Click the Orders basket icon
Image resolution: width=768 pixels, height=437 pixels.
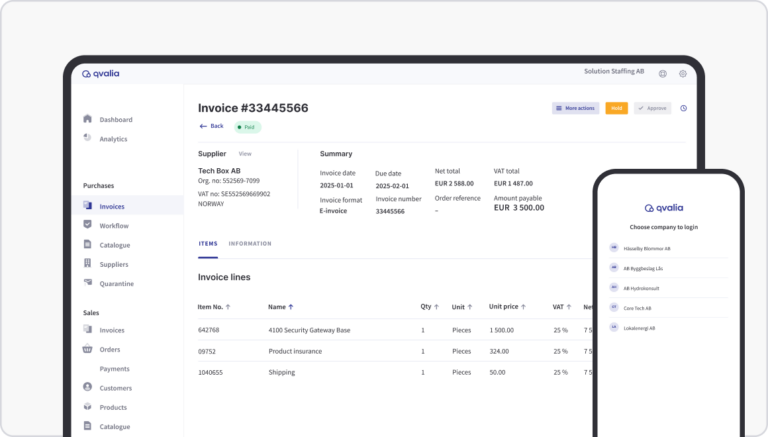[x=88, y=350]
